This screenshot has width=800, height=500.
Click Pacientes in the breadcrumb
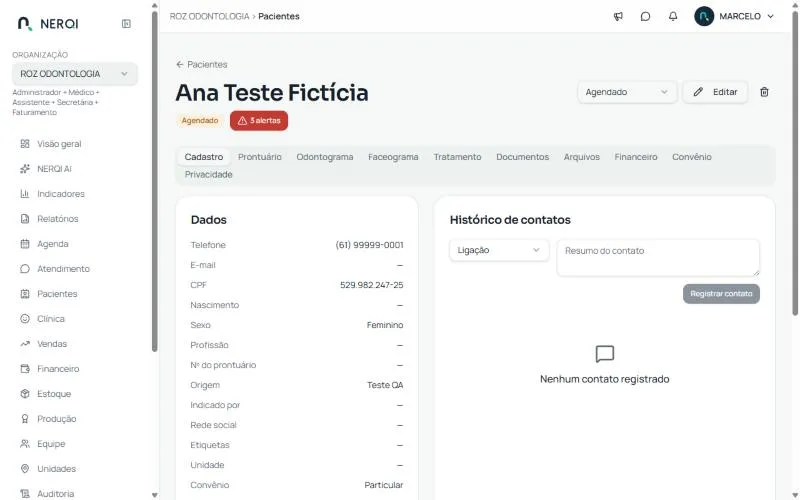(279, 16)
